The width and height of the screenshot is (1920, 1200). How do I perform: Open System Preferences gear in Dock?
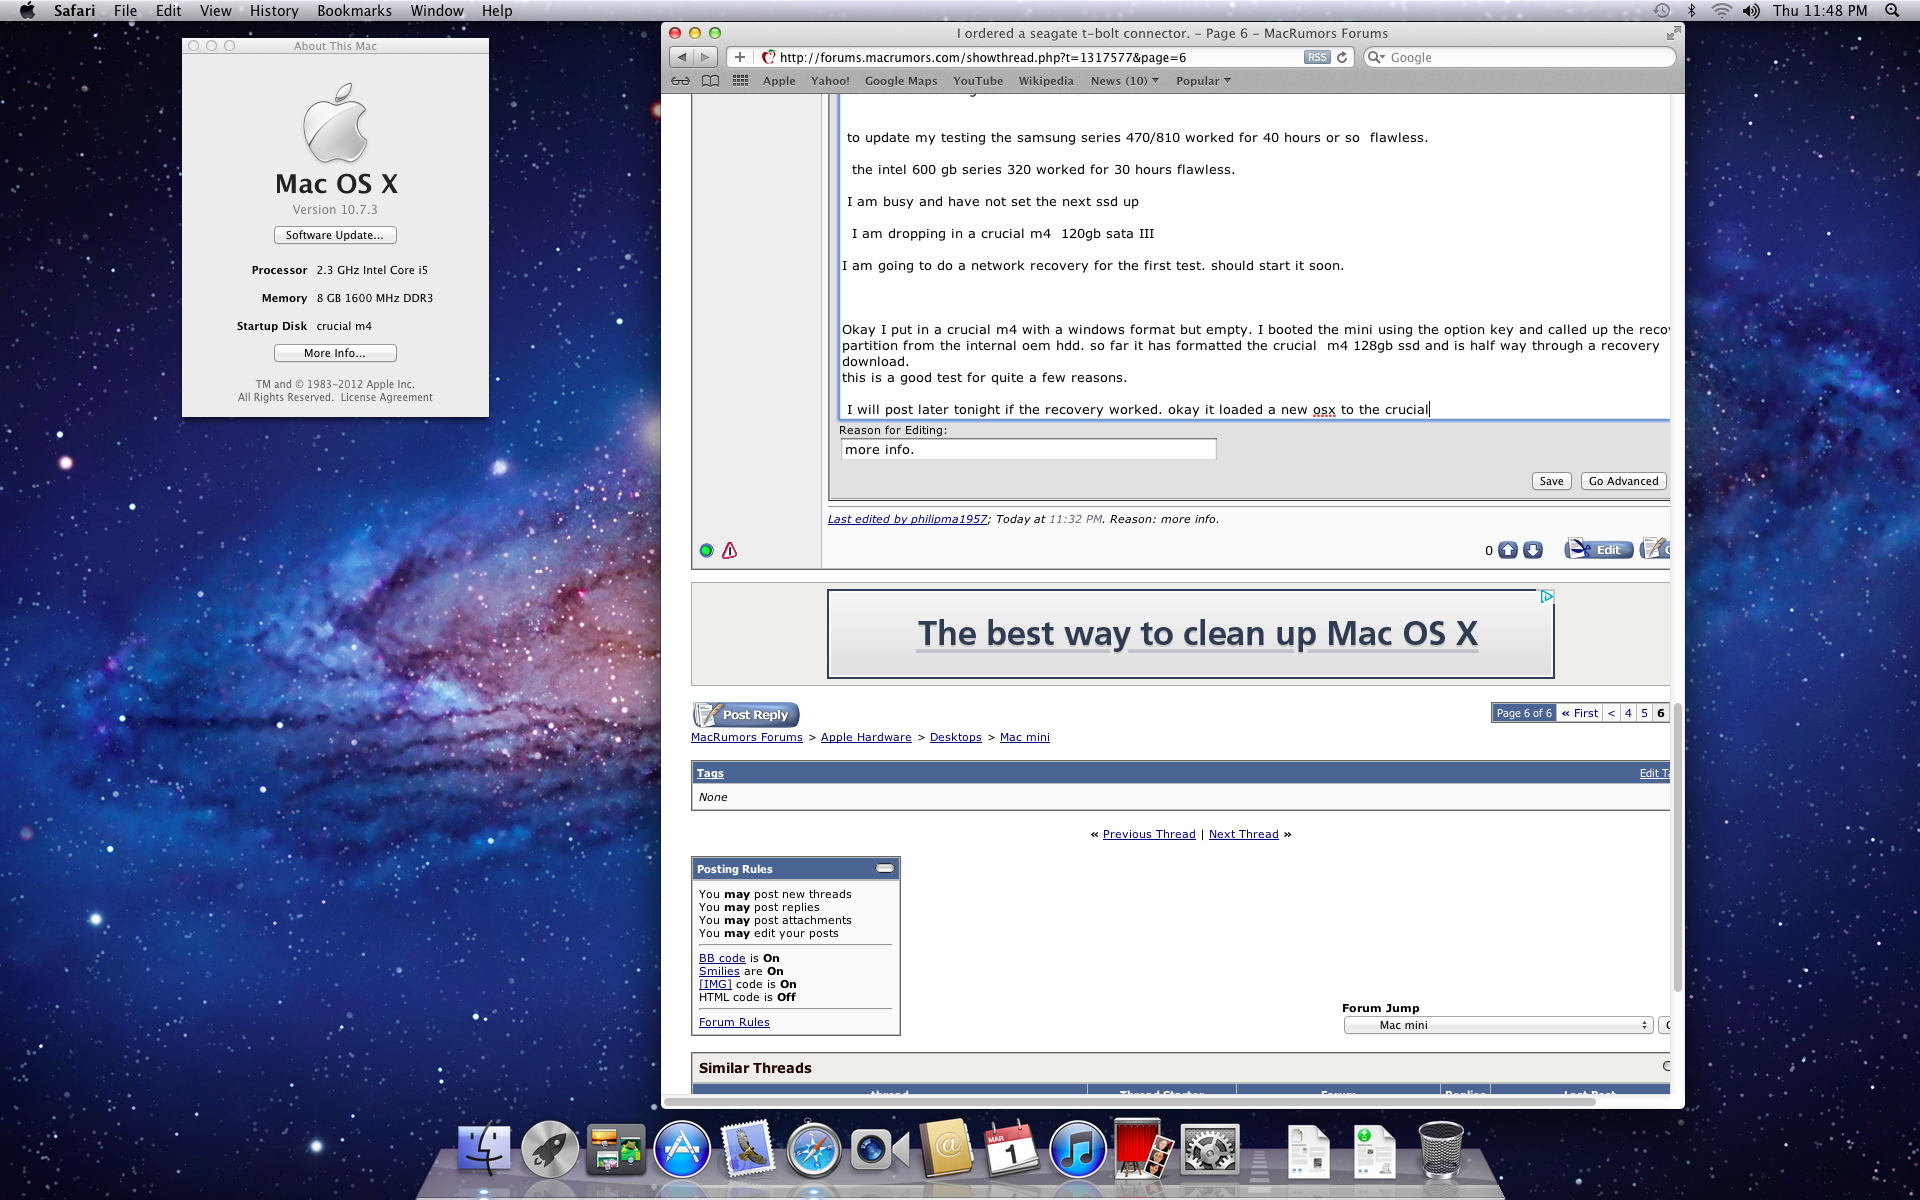click(x=1210, y=1149)
